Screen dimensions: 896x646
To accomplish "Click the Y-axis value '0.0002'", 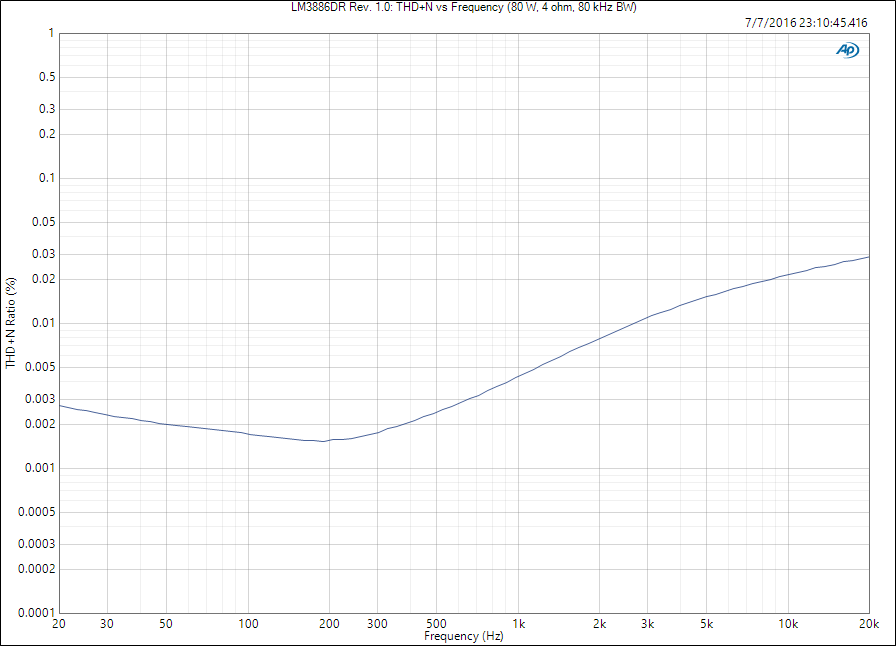I will pos(37,569).
